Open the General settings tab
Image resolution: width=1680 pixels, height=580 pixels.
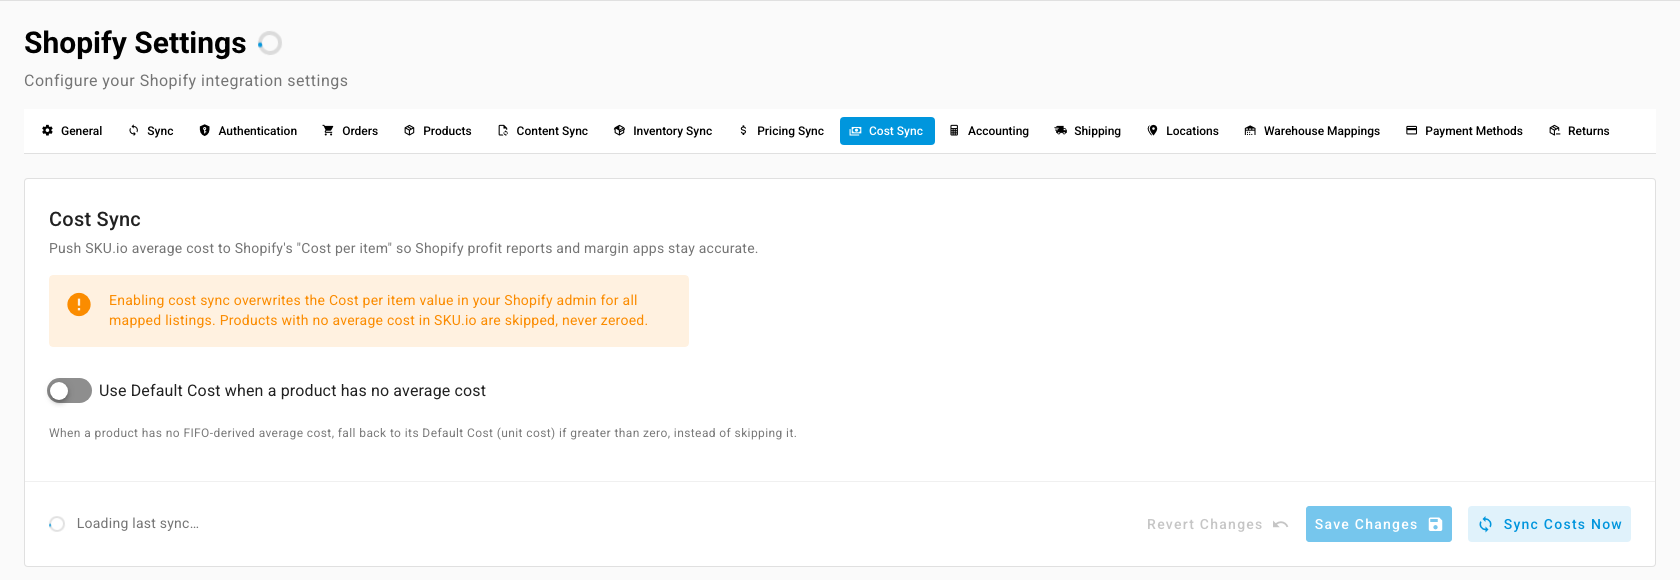[72, 131]
